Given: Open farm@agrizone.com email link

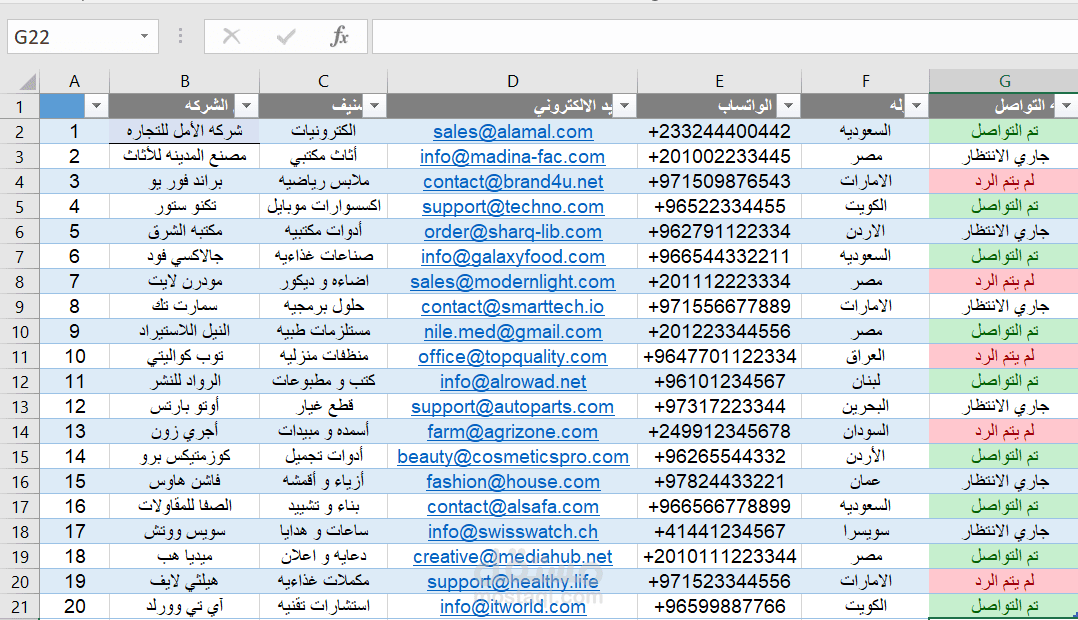Looking at the screenshot, I should pyautogui.click(x=512, y=432).
